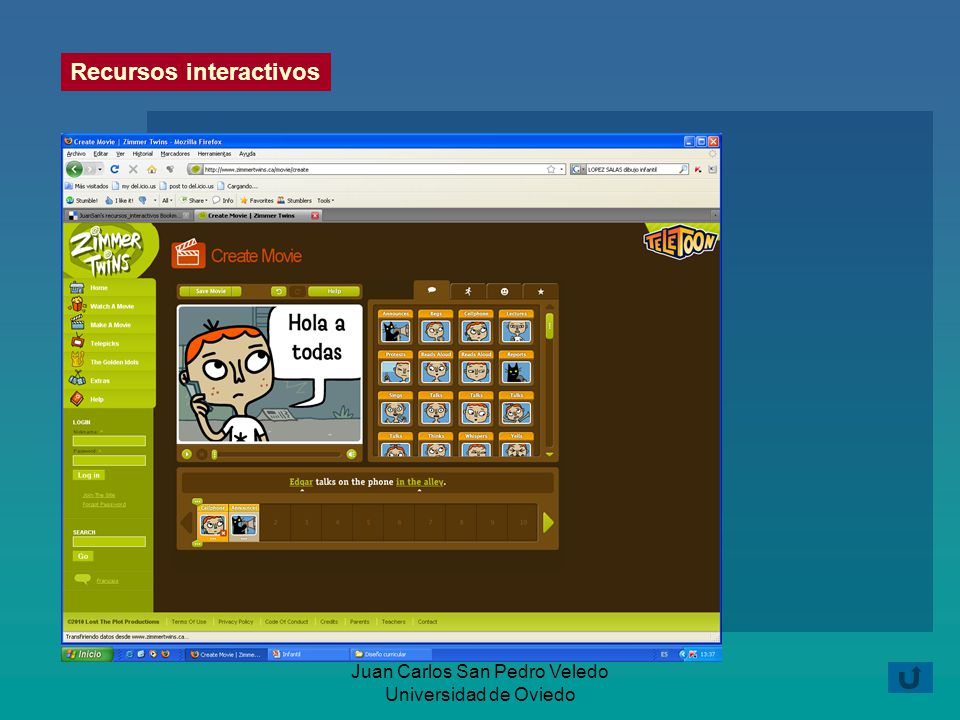Toggle the sound icon in preview player

click(x=351, y=454)
